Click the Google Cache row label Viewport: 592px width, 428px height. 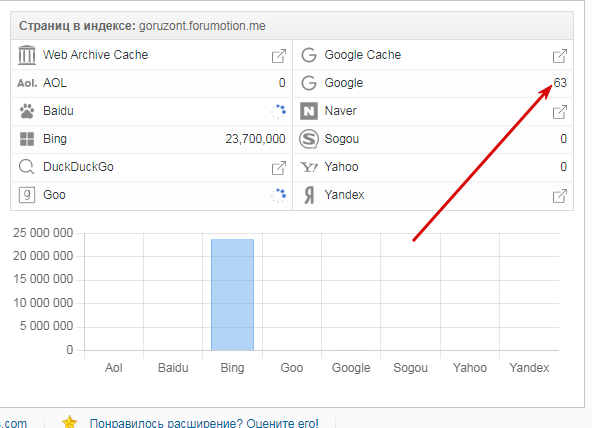point(362,55)
